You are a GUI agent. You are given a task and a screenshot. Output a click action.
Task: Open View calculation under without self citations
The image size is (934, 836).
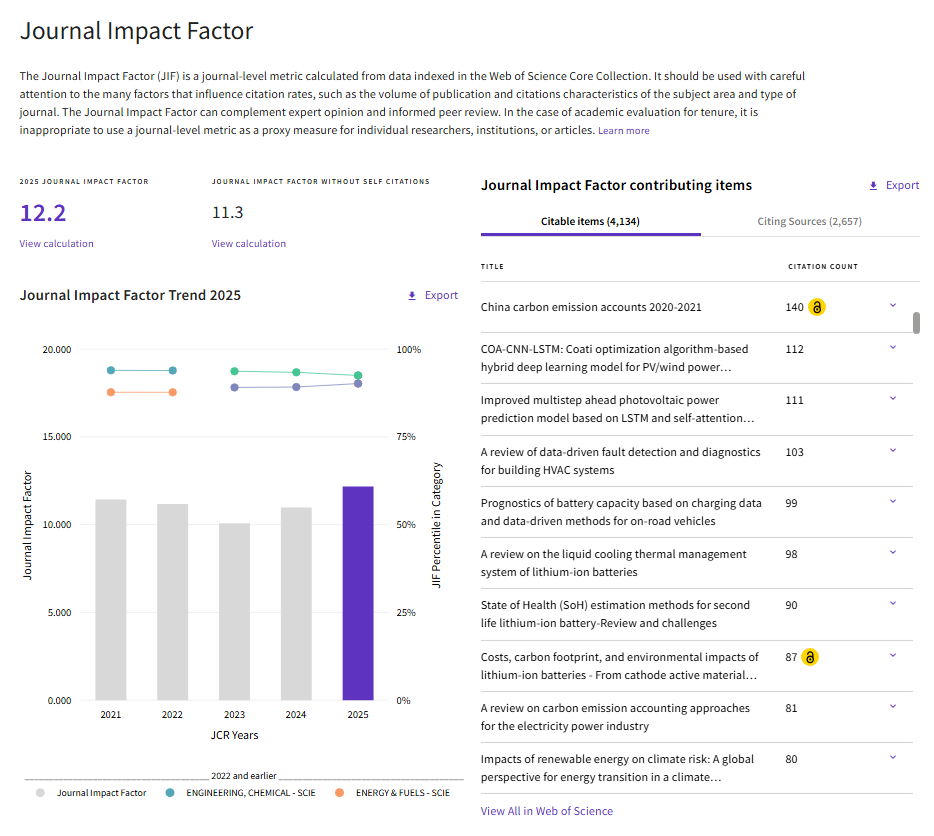[249, 244]
